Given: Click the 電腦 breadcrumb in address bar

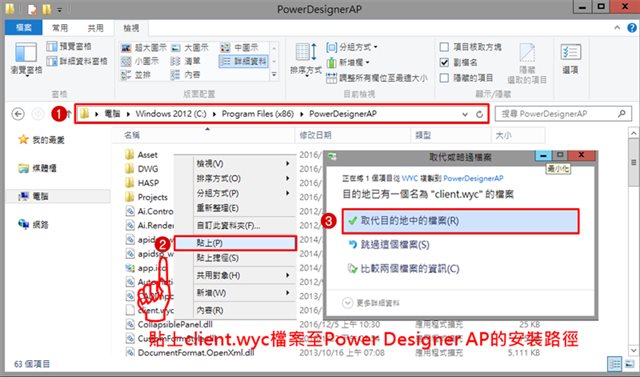Looking at the screenshot, I should click(x=113, y=114).
